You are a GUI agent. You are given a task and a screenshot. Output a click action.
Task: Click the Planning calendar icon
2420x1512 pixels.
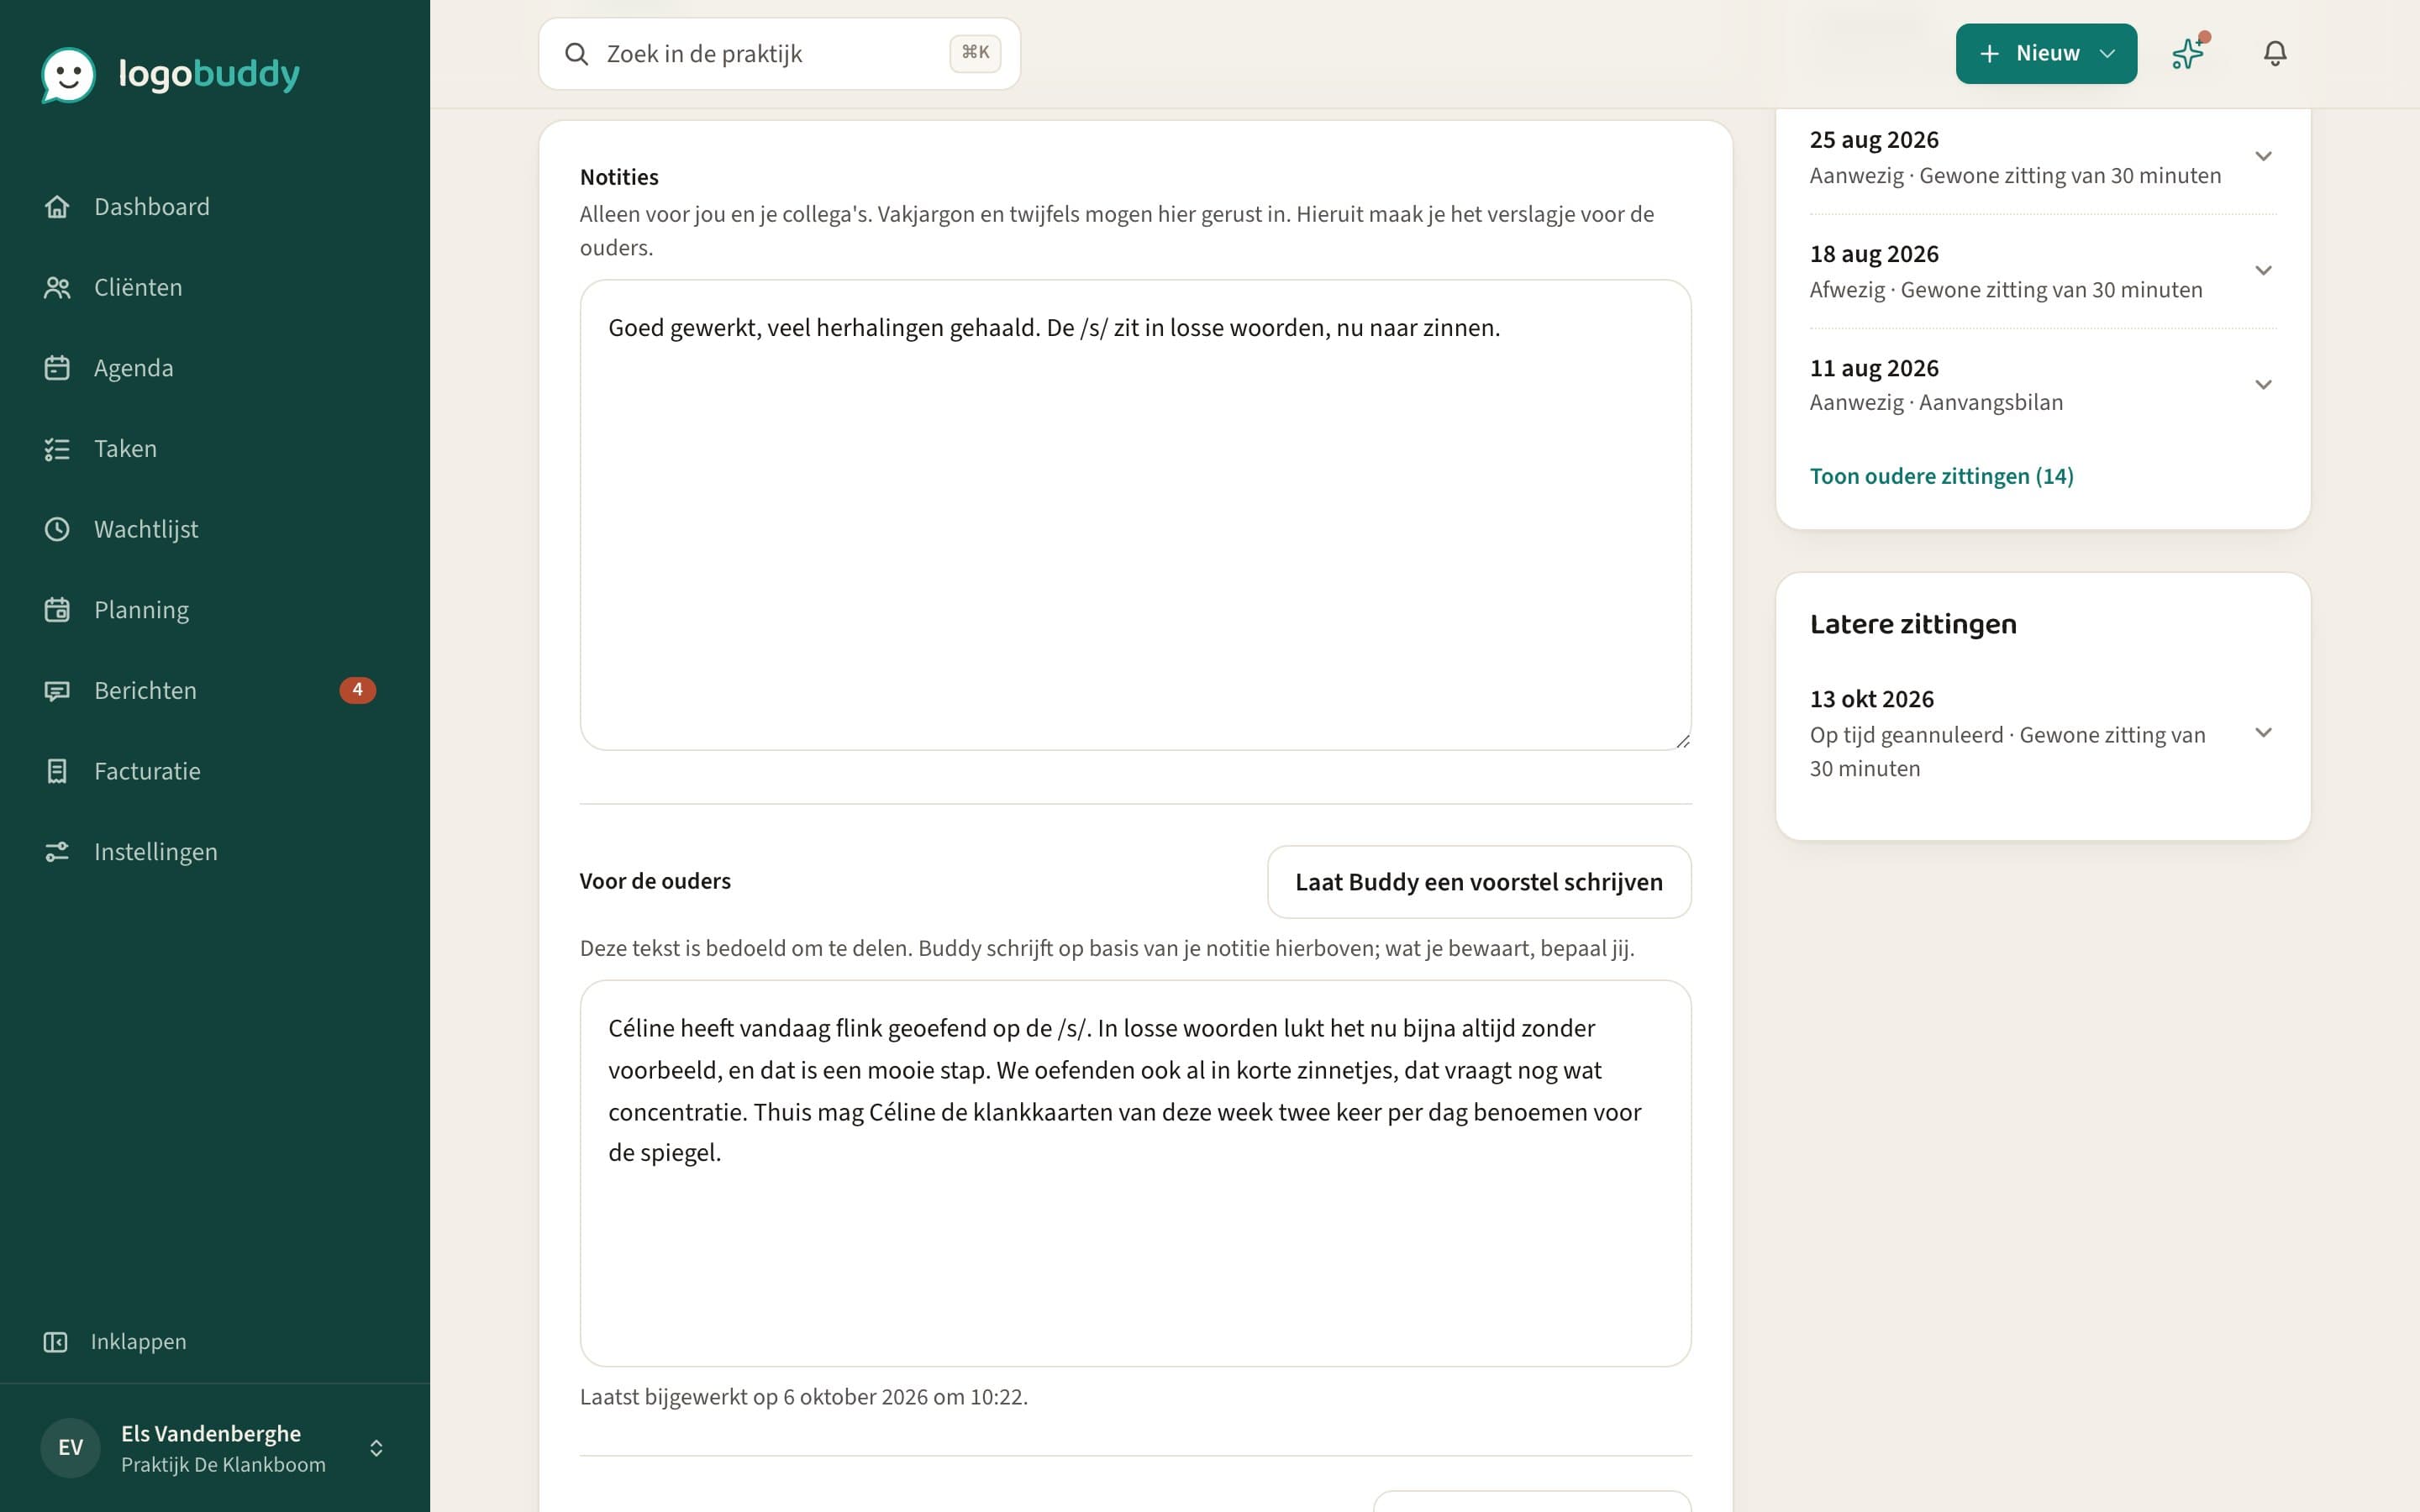(57, 610)
